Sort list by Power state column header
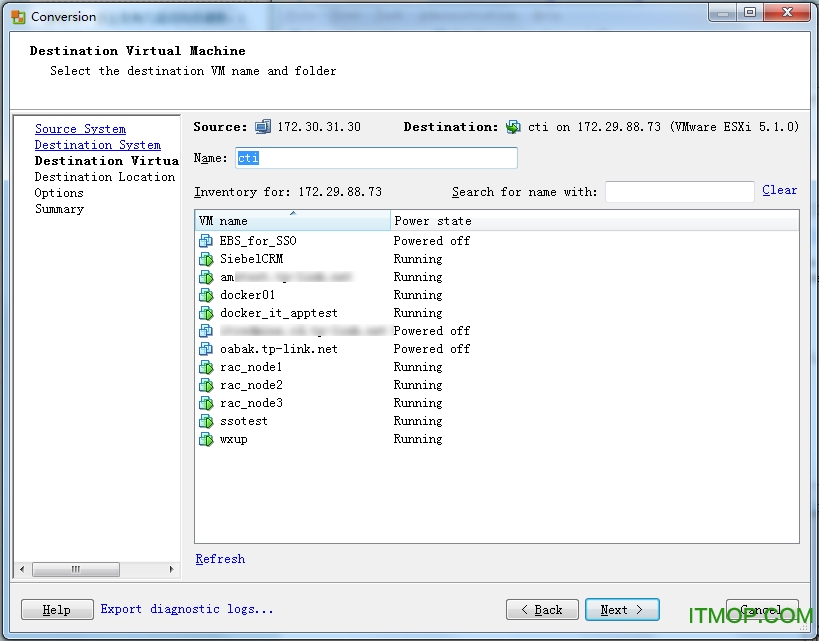The image size is (819, 641). tap(594, 221)
